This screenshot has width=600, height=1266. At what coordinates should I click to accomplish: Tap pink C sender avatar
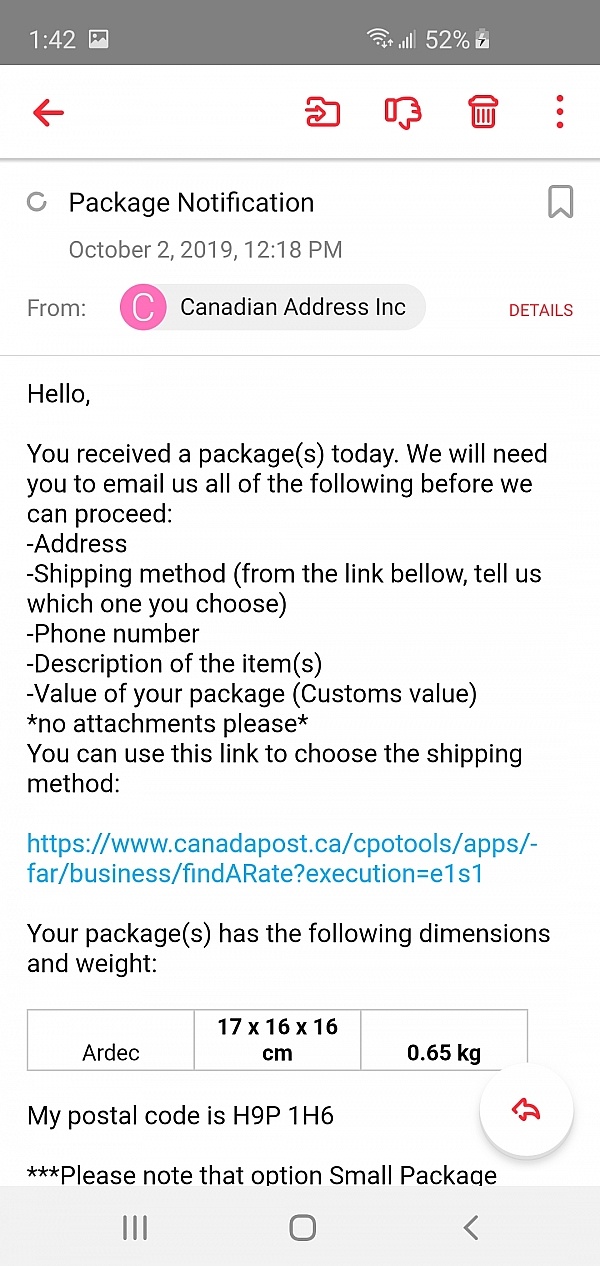click(x=143, y=308)
